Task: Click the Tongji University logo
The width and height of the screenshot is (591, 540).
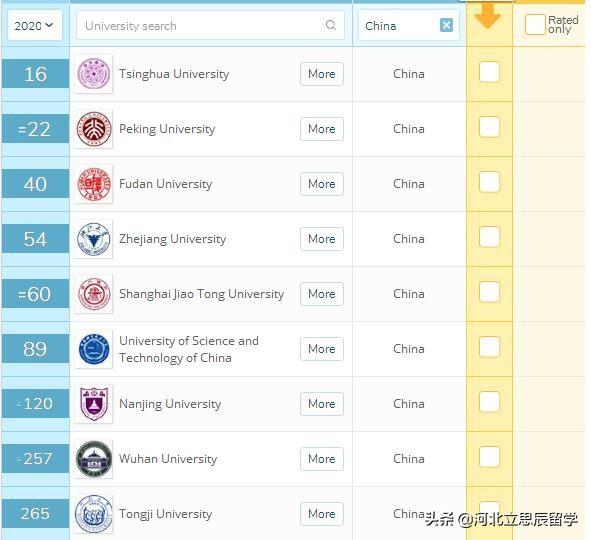Action: tap(94, 514)
